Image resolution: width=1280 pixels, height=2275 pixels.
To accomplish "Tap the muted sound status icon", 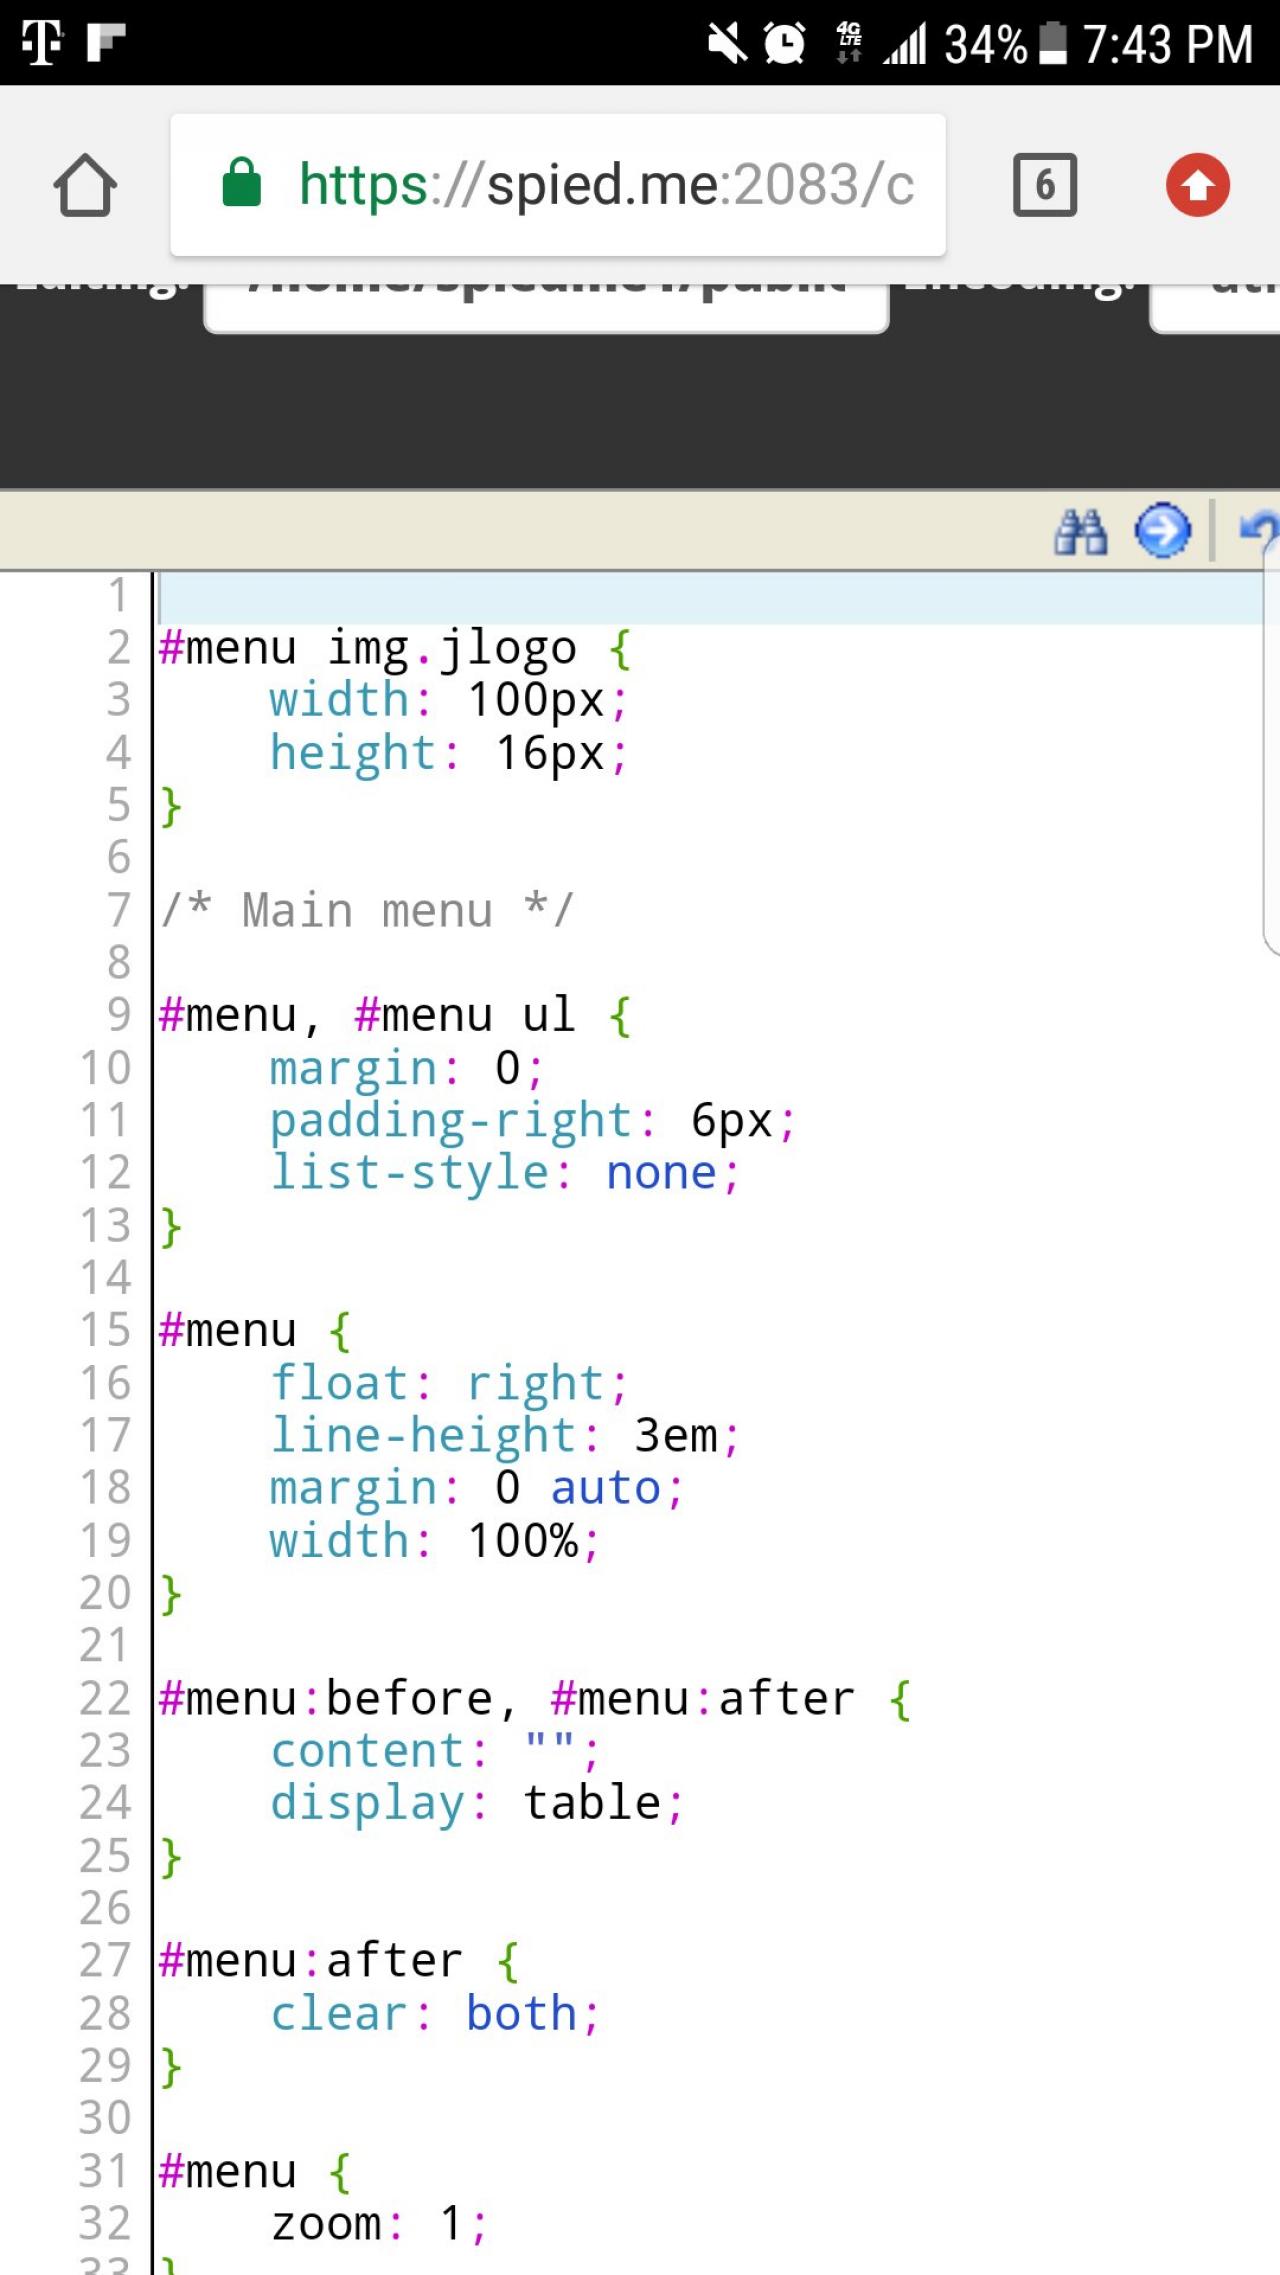I will click(x=727, y=44).
